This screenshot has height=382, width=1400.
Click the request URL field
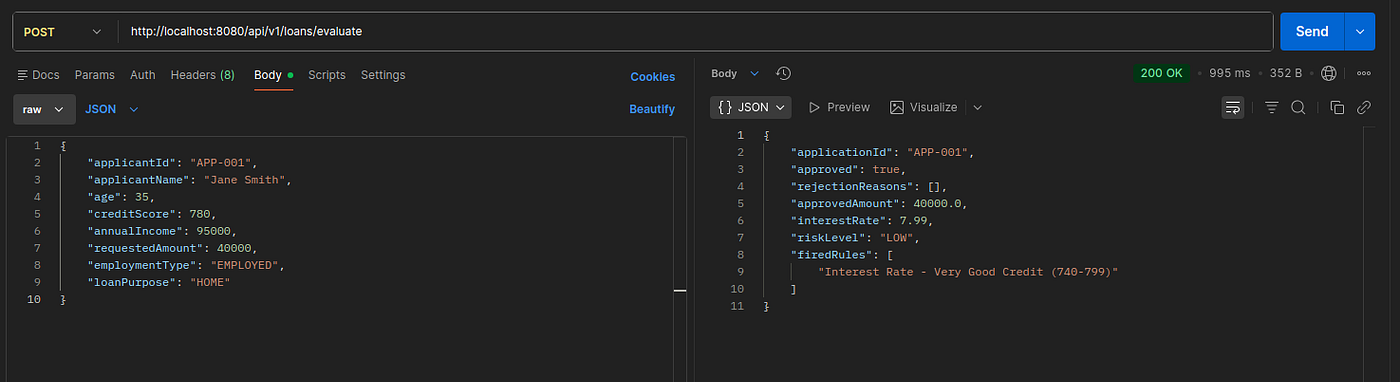[695, 31]
